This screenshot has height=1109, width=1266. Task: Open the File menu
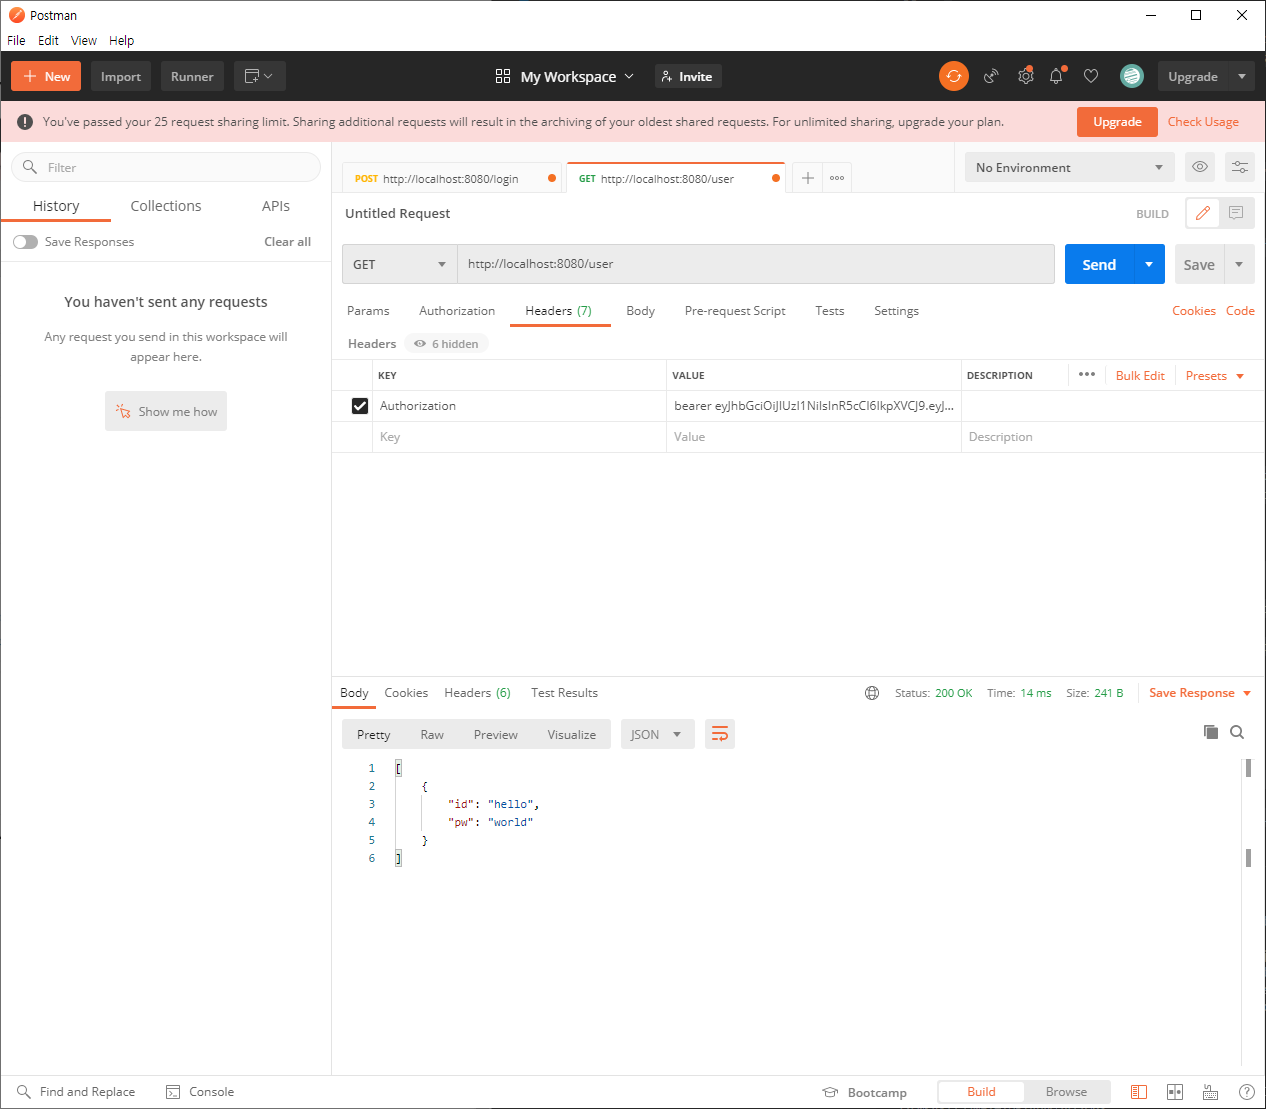(16, 40)
